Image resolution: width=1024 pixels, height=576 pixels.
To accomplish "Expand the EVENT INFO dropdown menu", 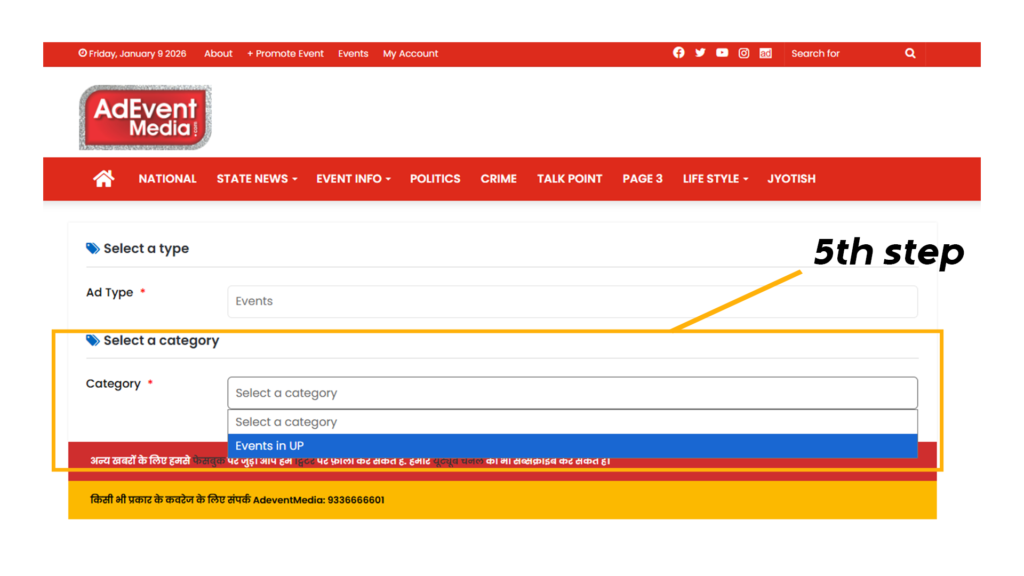I will tap(353, 179).
